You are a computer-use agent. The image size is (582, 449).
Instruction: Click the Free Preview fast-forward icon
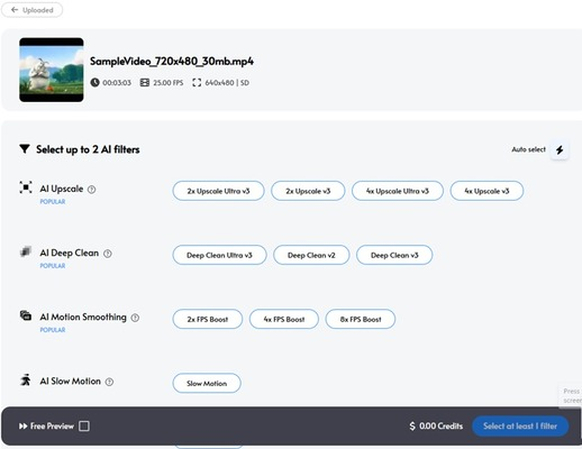(23, 426)
